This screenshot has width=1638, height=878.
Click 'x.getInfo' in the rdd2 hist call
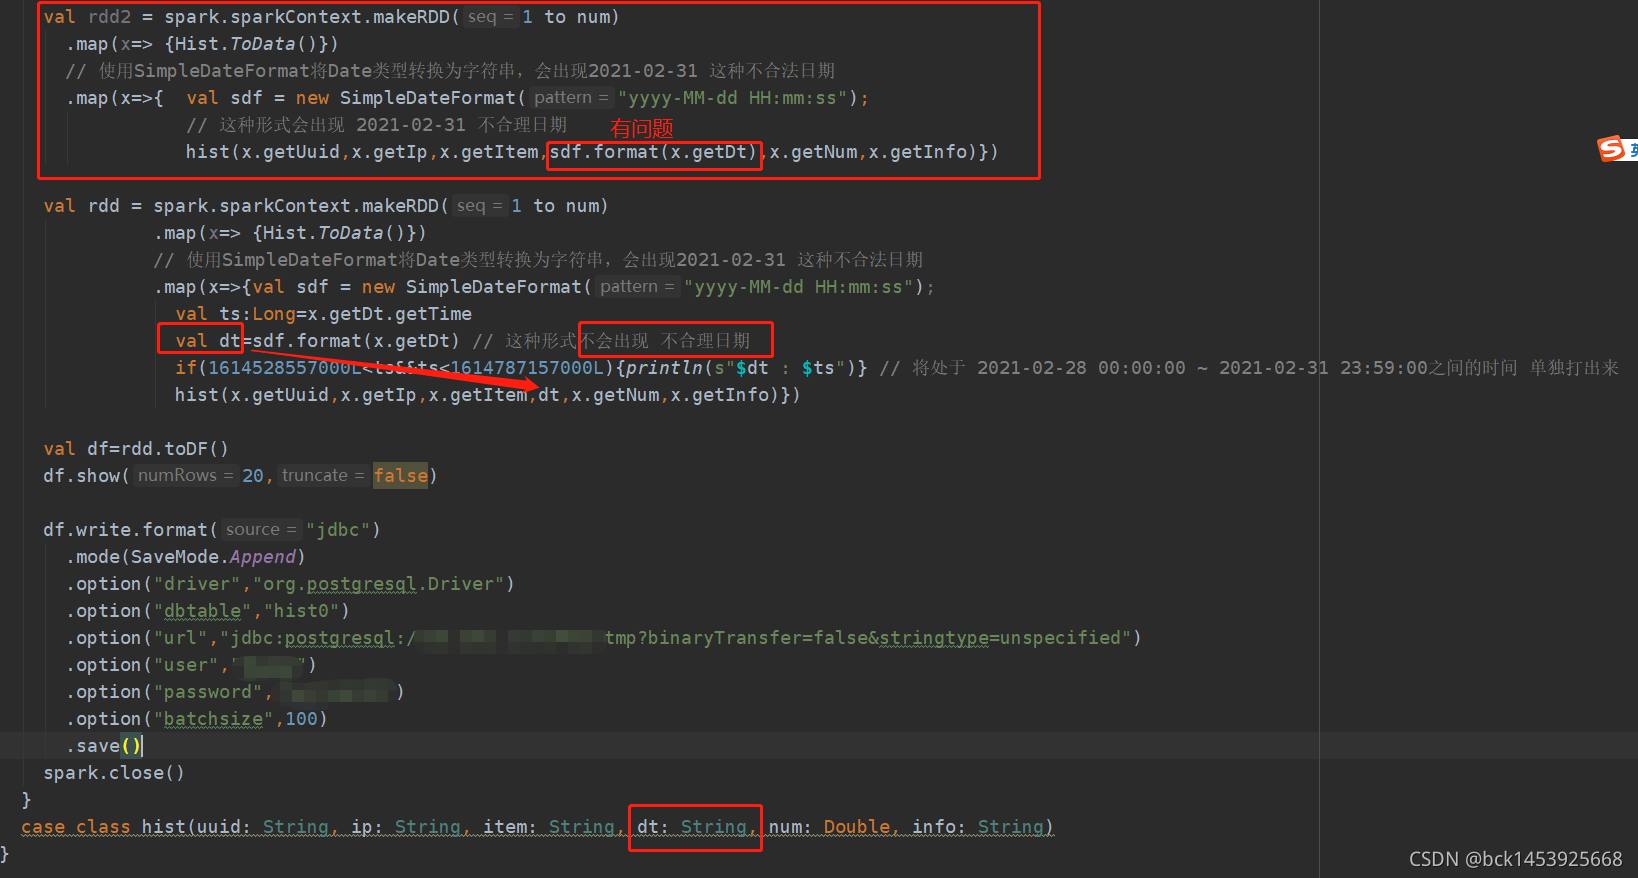(917, 152)
